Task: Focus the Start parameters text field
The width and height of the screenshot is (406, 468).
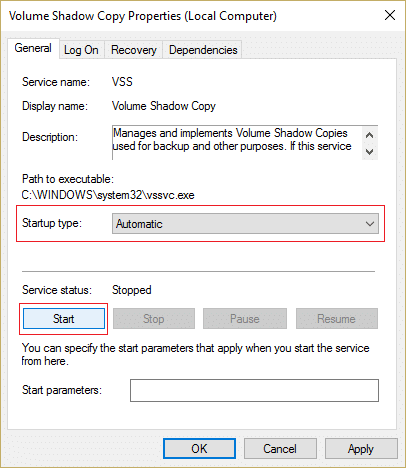Action: (254, 390)
